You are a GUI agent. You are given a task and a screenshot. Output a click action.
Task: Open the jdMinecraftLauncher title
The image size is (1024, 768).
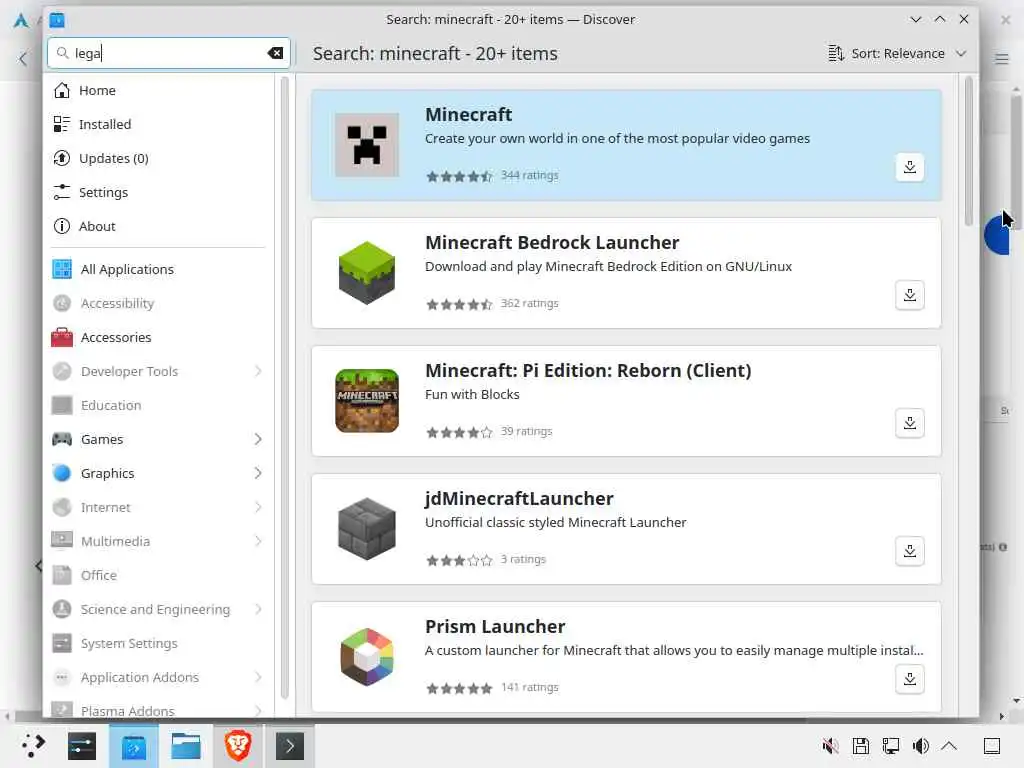(519, 498)
